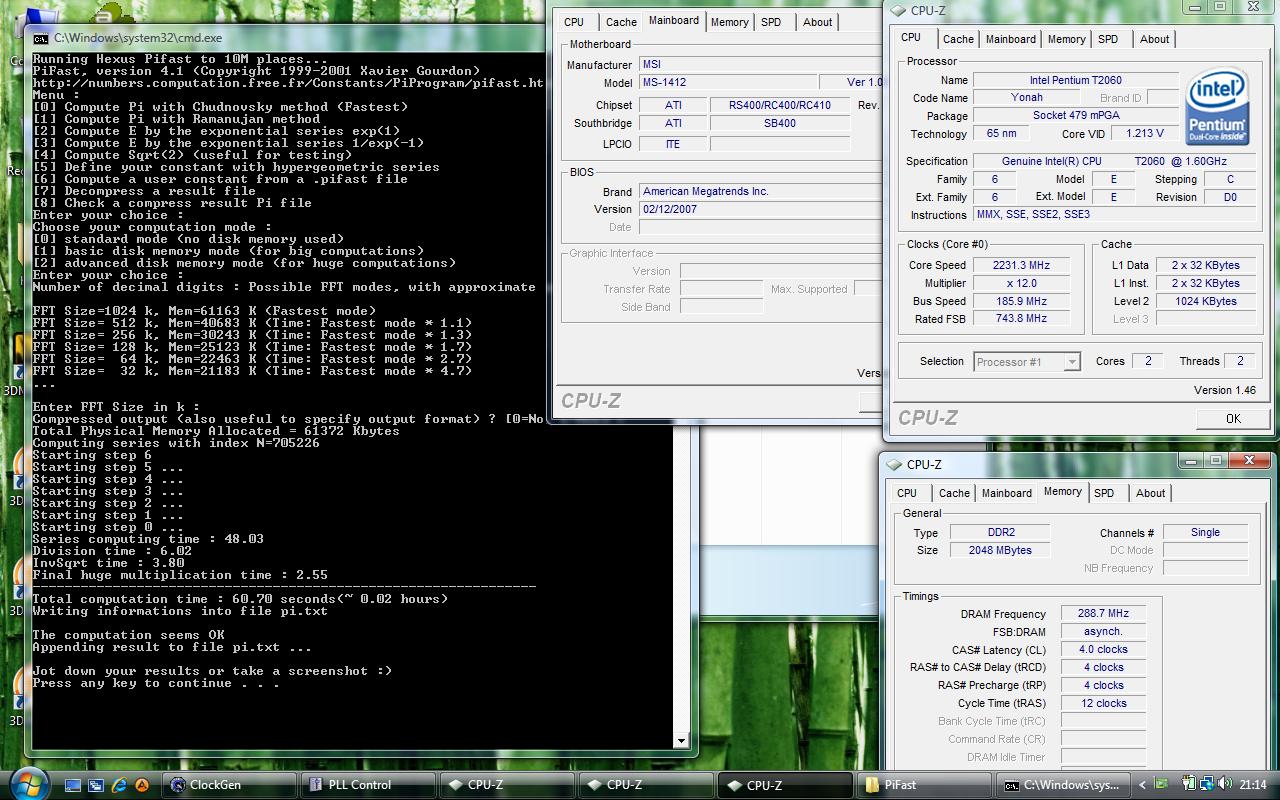Open the PiFast folder taskbar button
This screenshot has height=800, width=1280.
[x=924, y=785]
